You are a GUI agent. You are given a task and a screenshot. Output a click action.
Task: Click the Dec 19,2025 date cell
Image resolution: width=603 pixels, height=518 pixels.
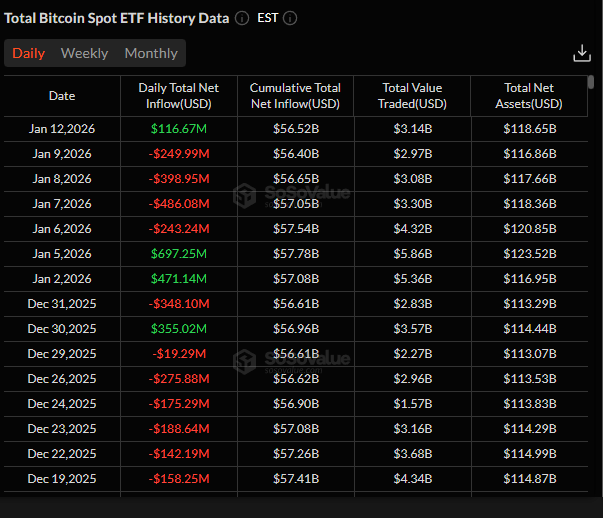[x=62, y=479]
